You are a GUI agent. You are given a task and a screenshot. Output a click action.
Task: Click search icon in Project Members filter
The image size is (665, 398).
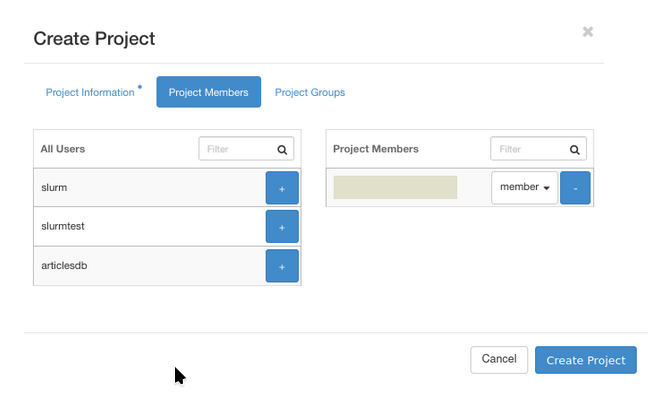coord(575,149)
